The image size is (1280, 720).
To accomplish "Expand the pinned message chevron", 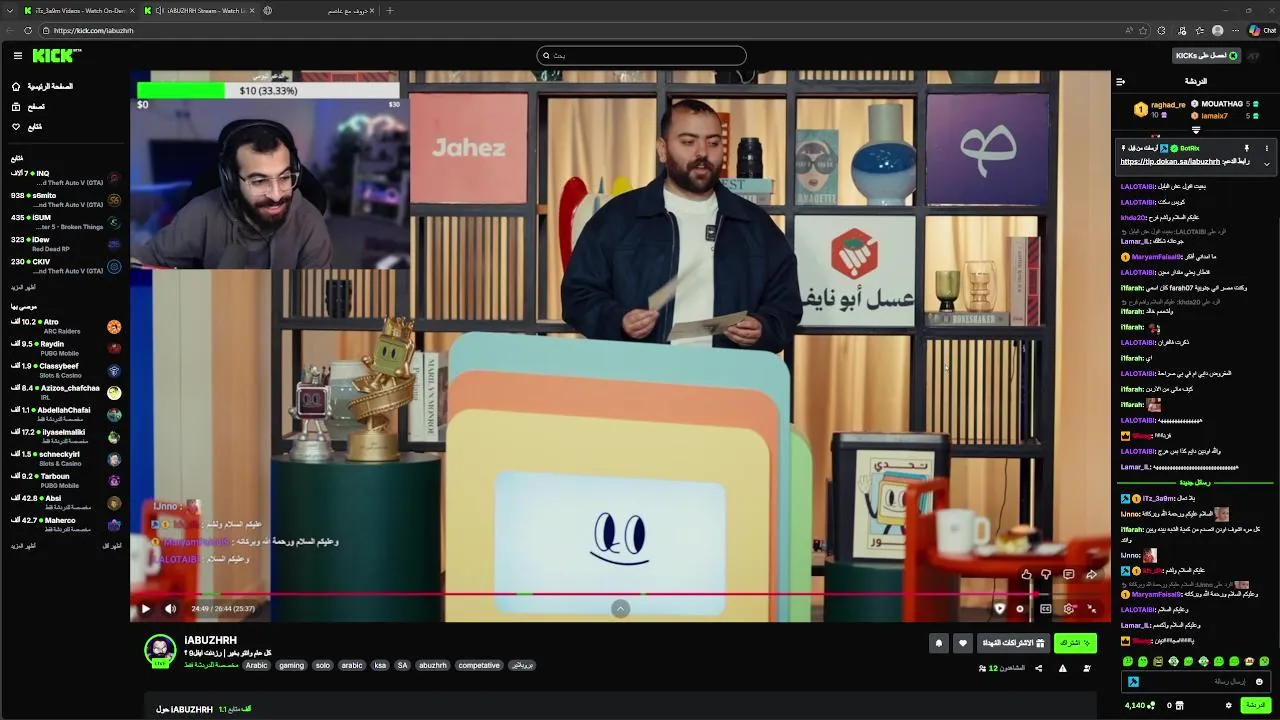I will coord(1266,163).
